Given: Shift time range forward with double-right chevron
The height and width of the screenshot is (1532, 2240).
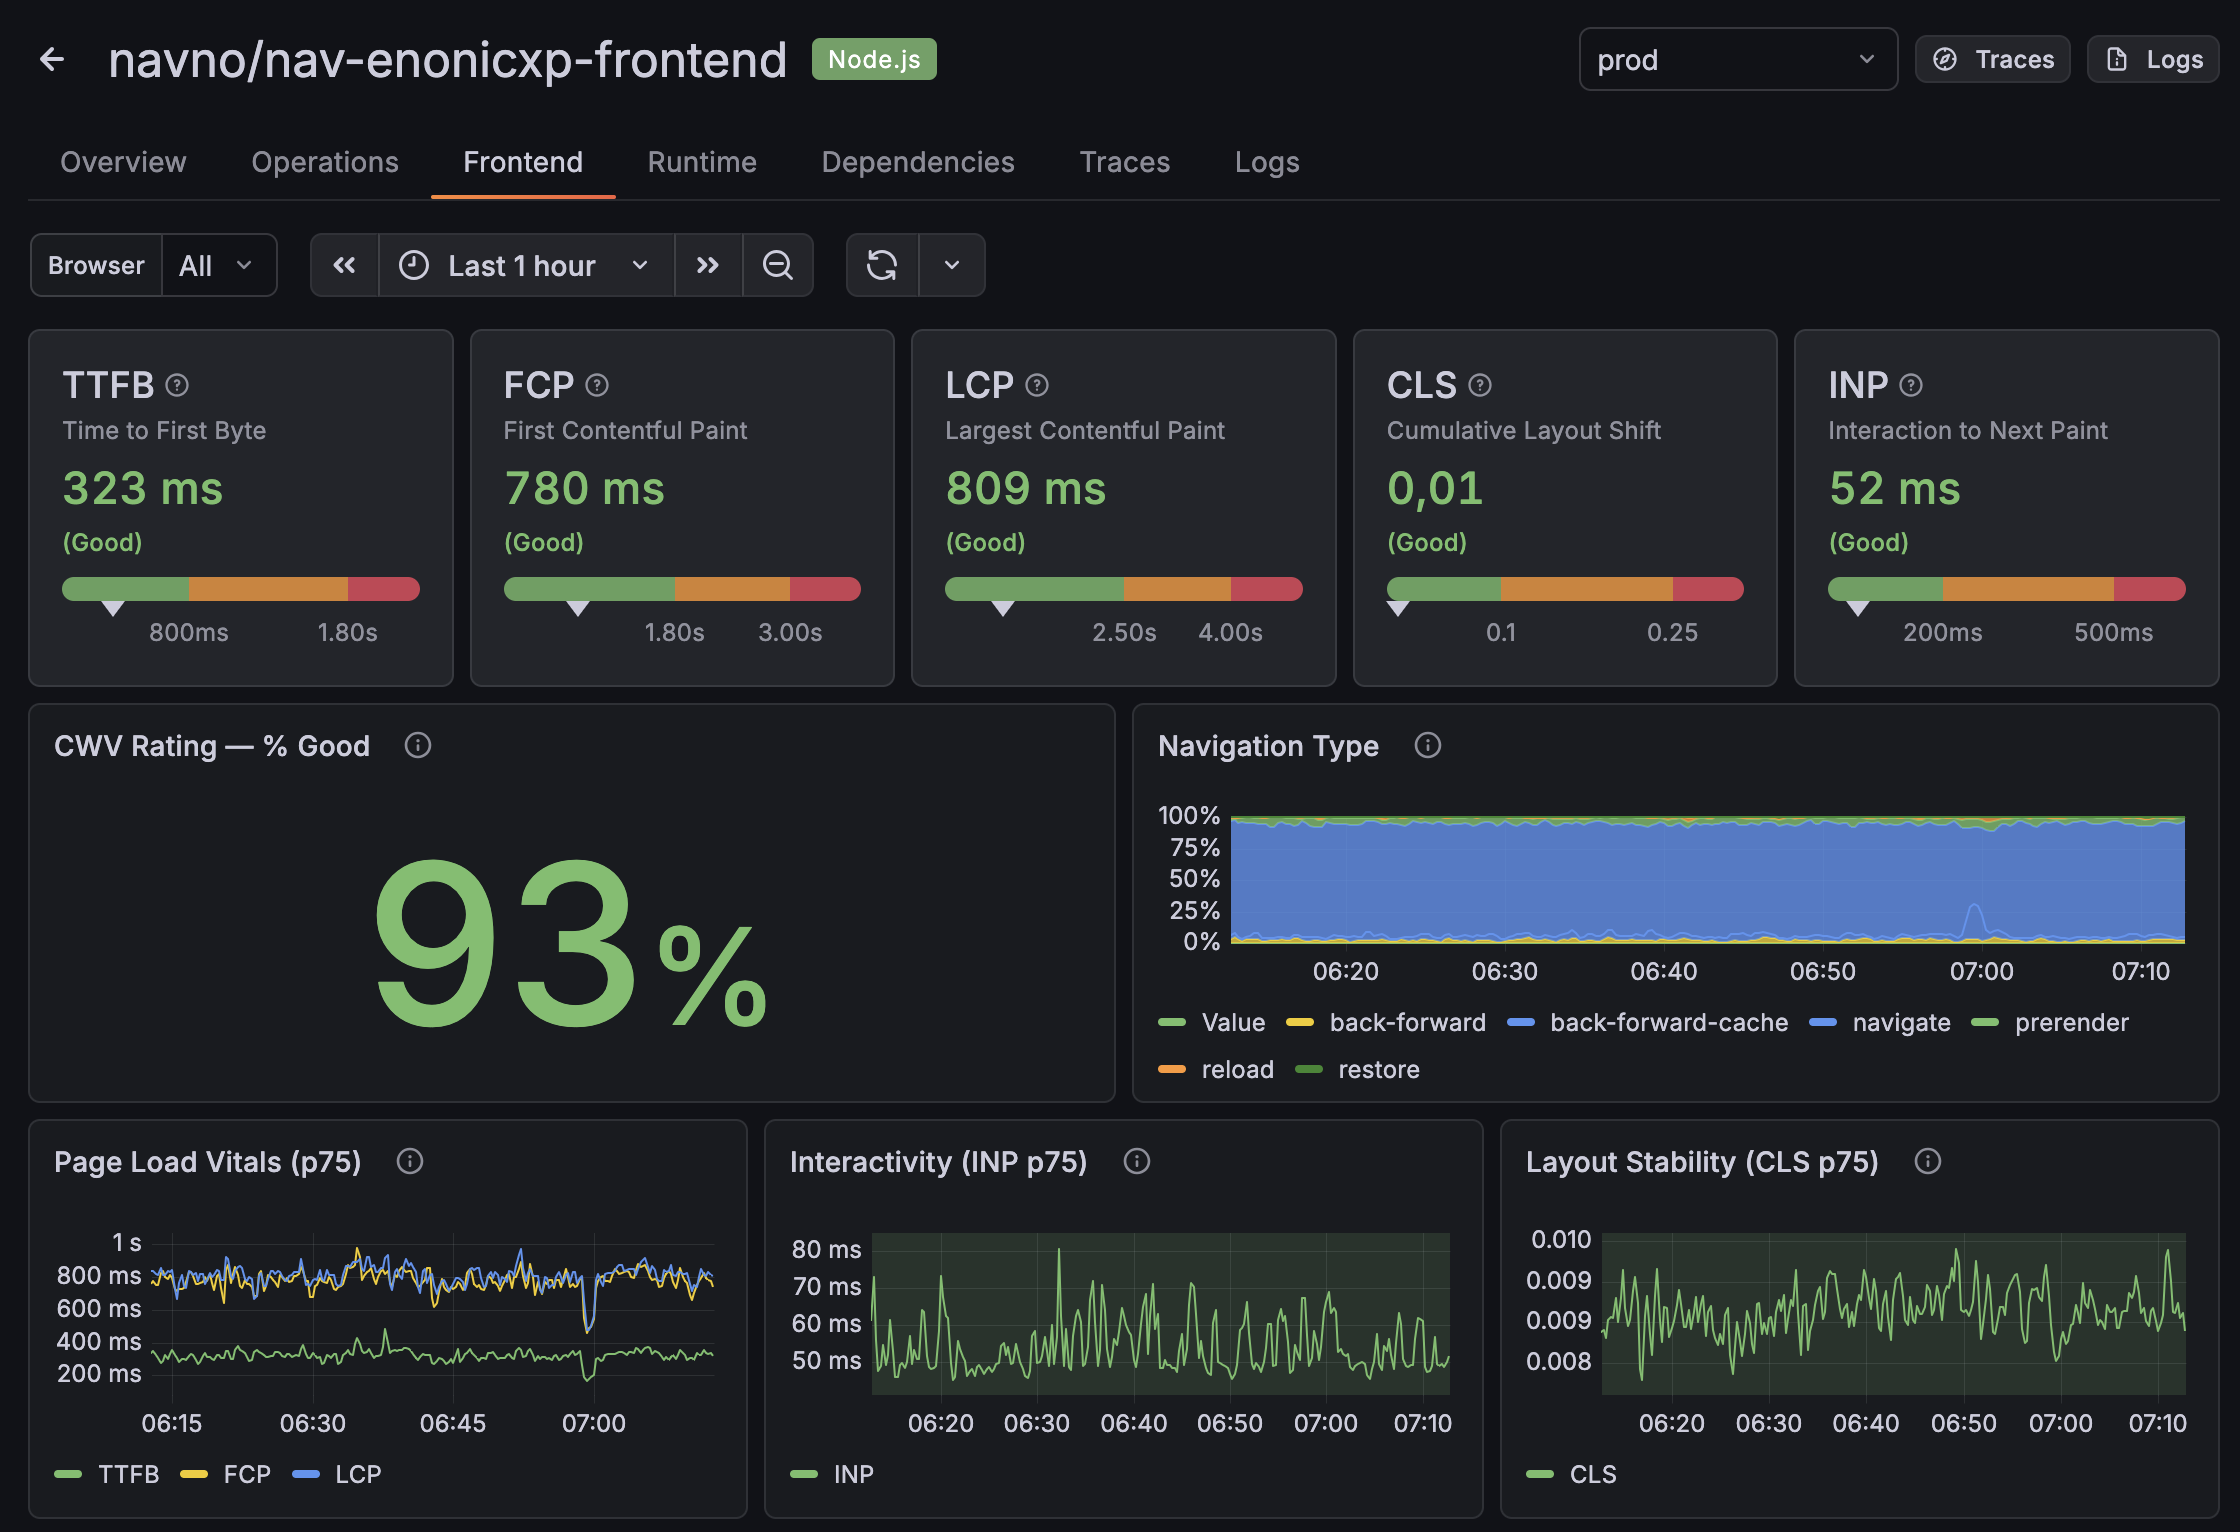Looking at the screenshot, I should tap(709, 265).
